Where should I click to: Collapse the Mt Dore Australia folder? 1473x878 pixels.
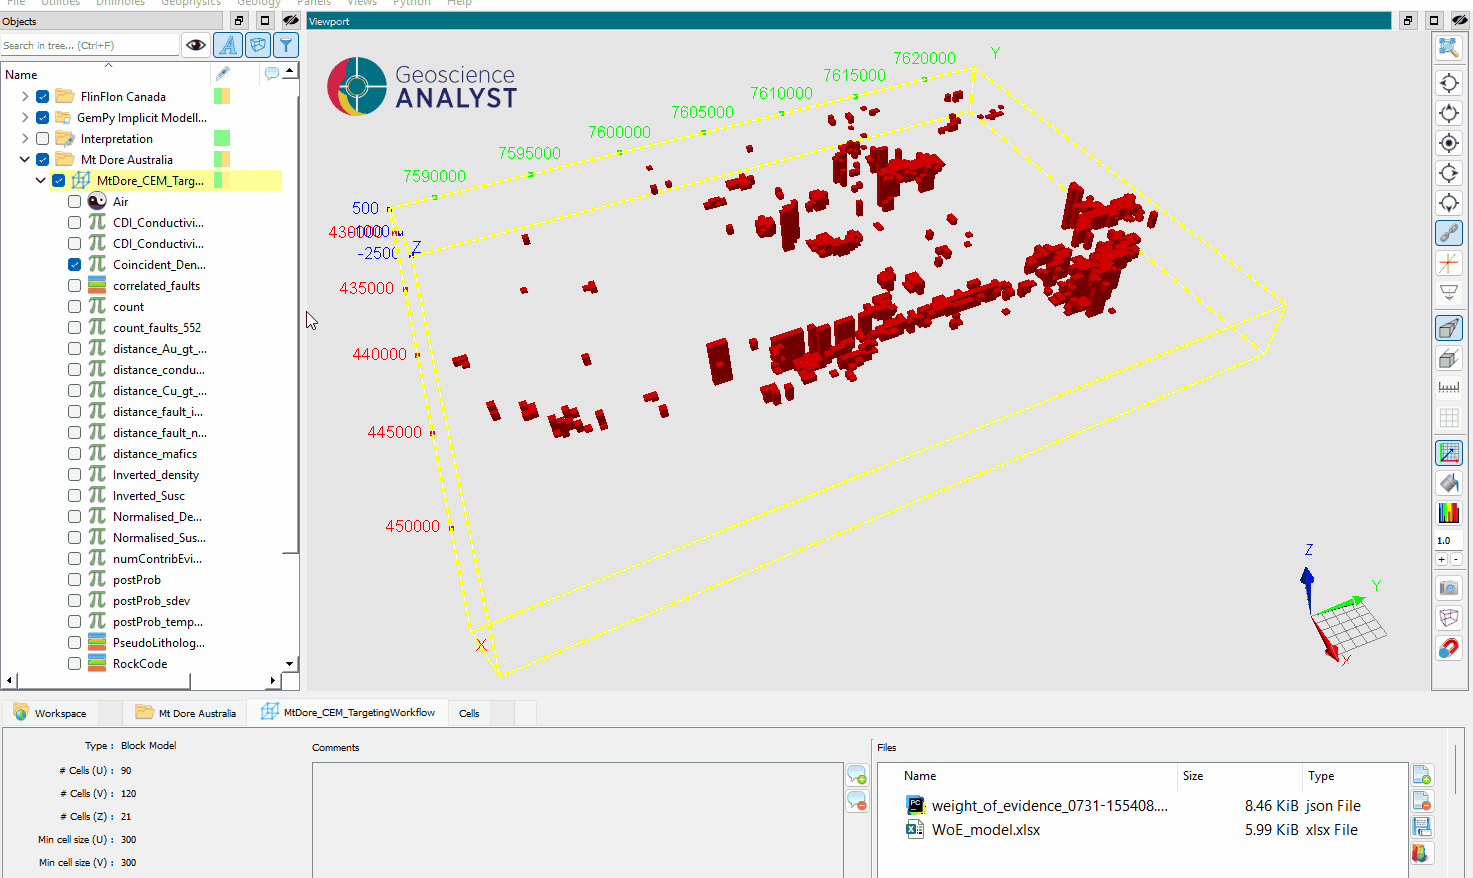[25, 160]
